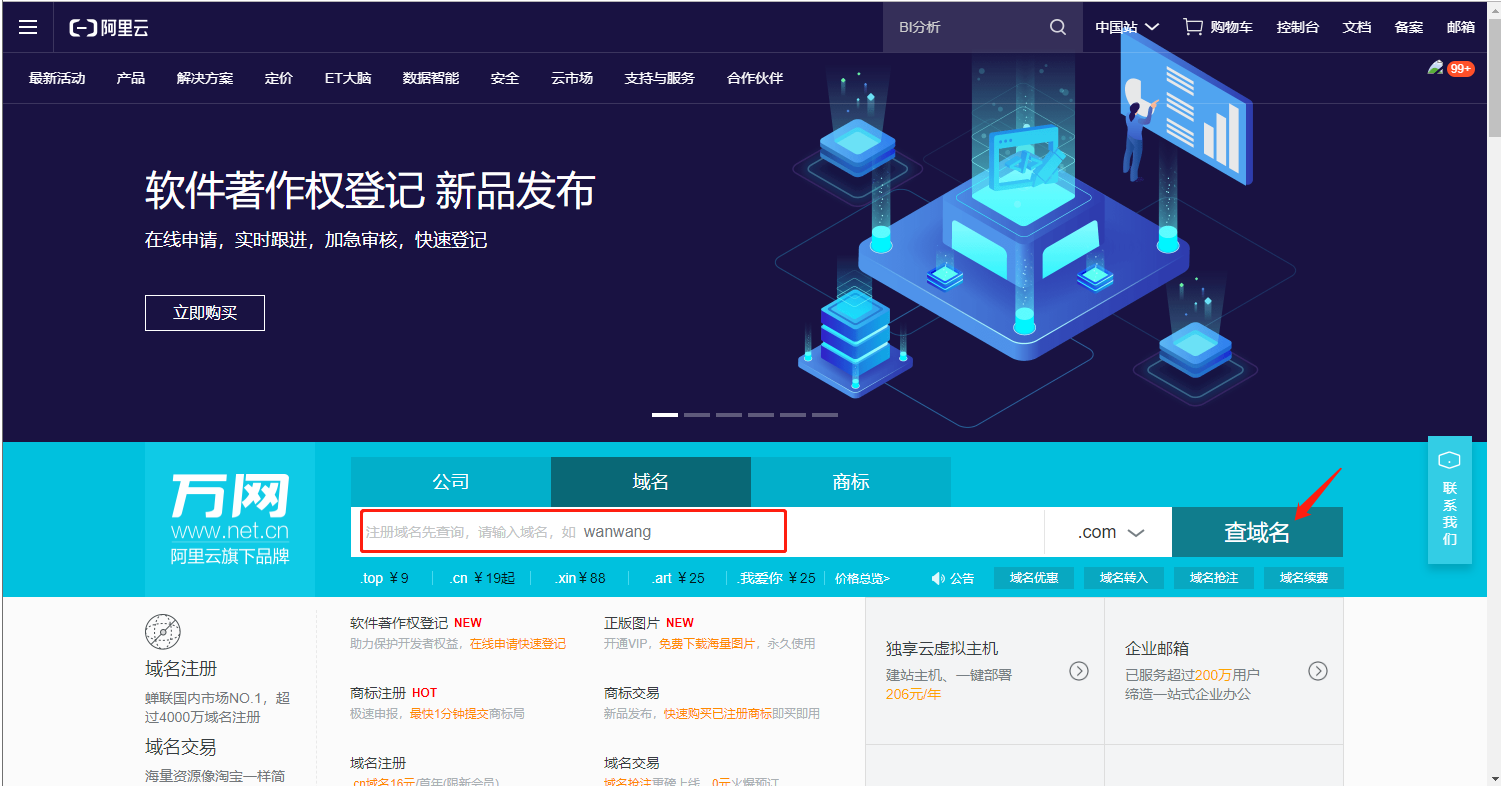Expand the 中国站 region dropdown
This screenshot has width=1501, height=786.
[1127, 27]
